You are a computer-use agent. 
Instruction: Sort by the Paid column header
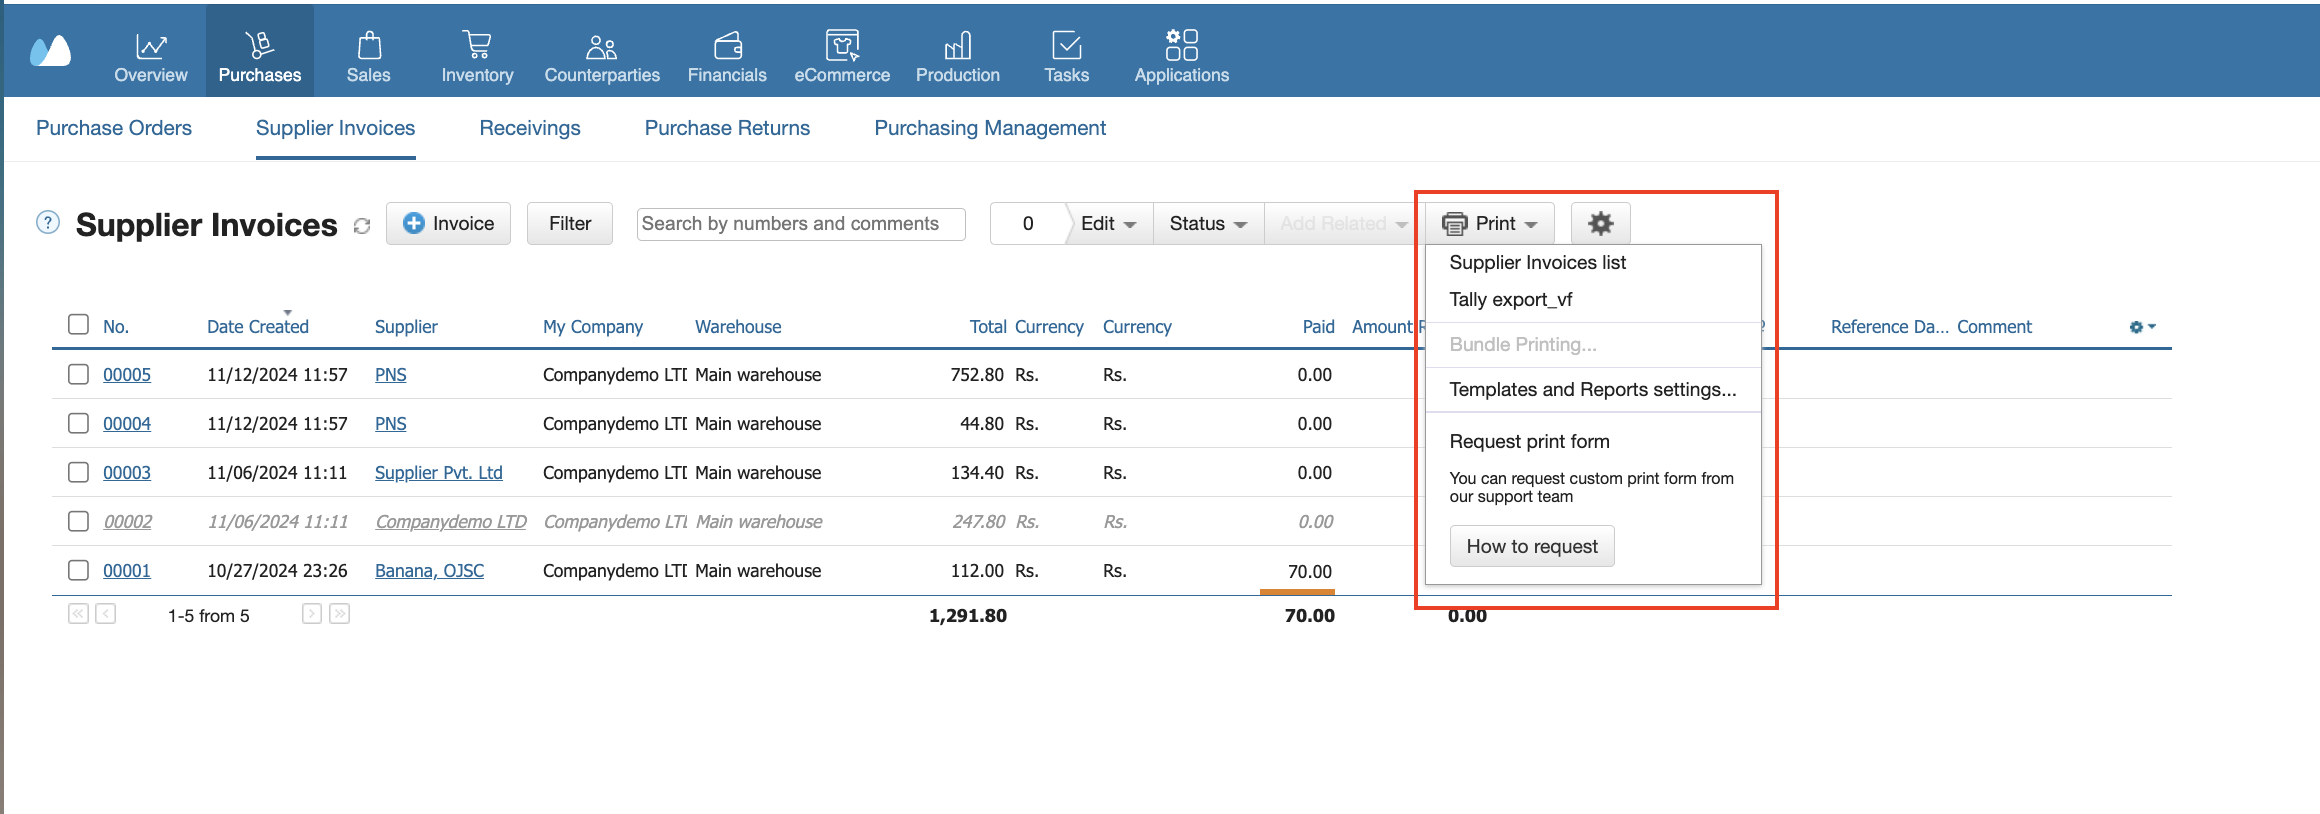1319,327
